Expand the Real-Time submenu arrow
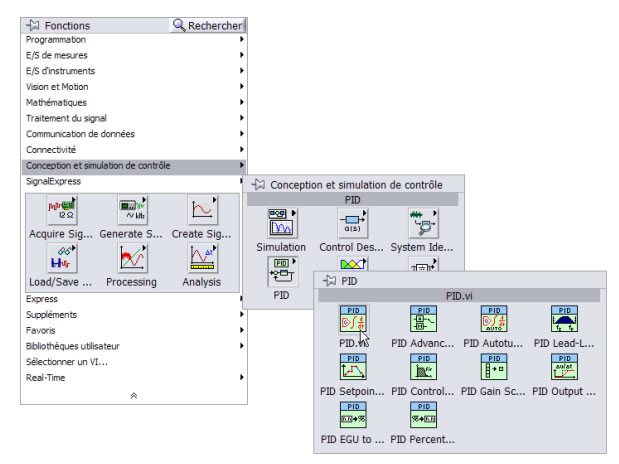Image resolution: width=619 pixels, height=464 pixels. coord(242,377)
